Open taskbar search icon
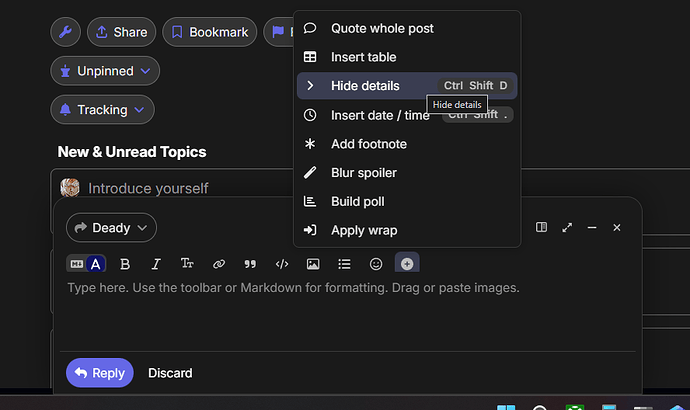Screen dimensions: 690x410 (x=540, y=407)
